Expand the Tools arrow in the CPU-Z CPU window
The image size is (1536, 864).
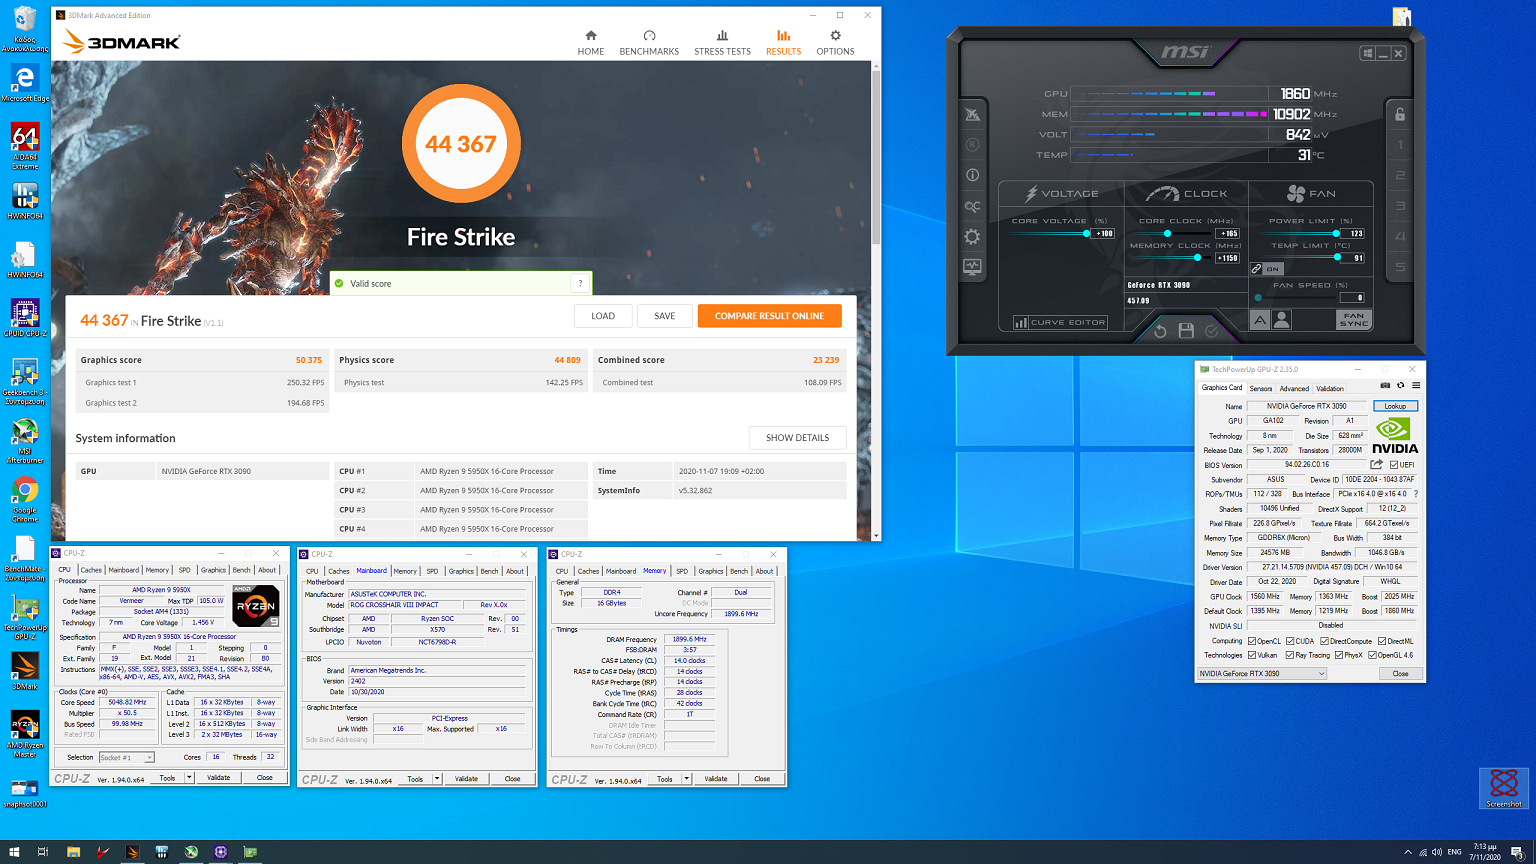click(189, 778)
